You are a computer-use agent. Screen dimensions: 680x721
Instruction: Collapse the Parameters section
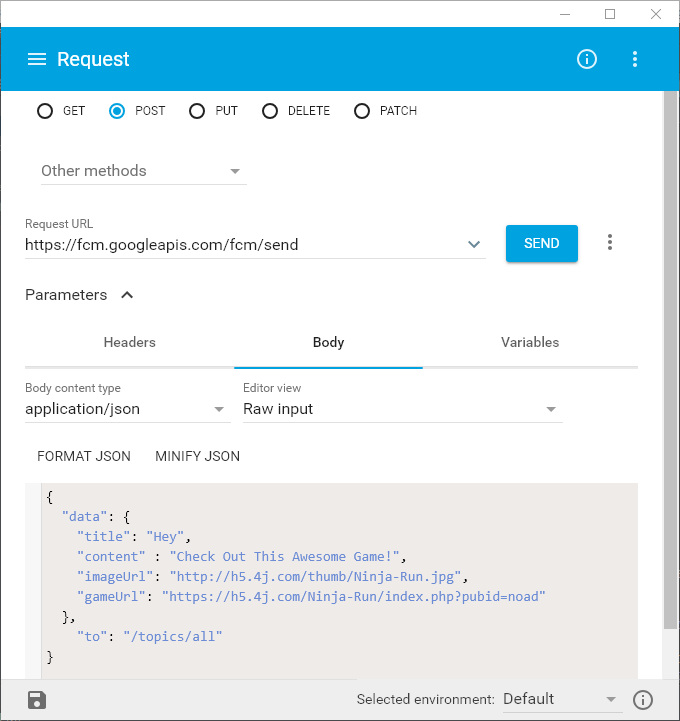click(x=127, y=295)
